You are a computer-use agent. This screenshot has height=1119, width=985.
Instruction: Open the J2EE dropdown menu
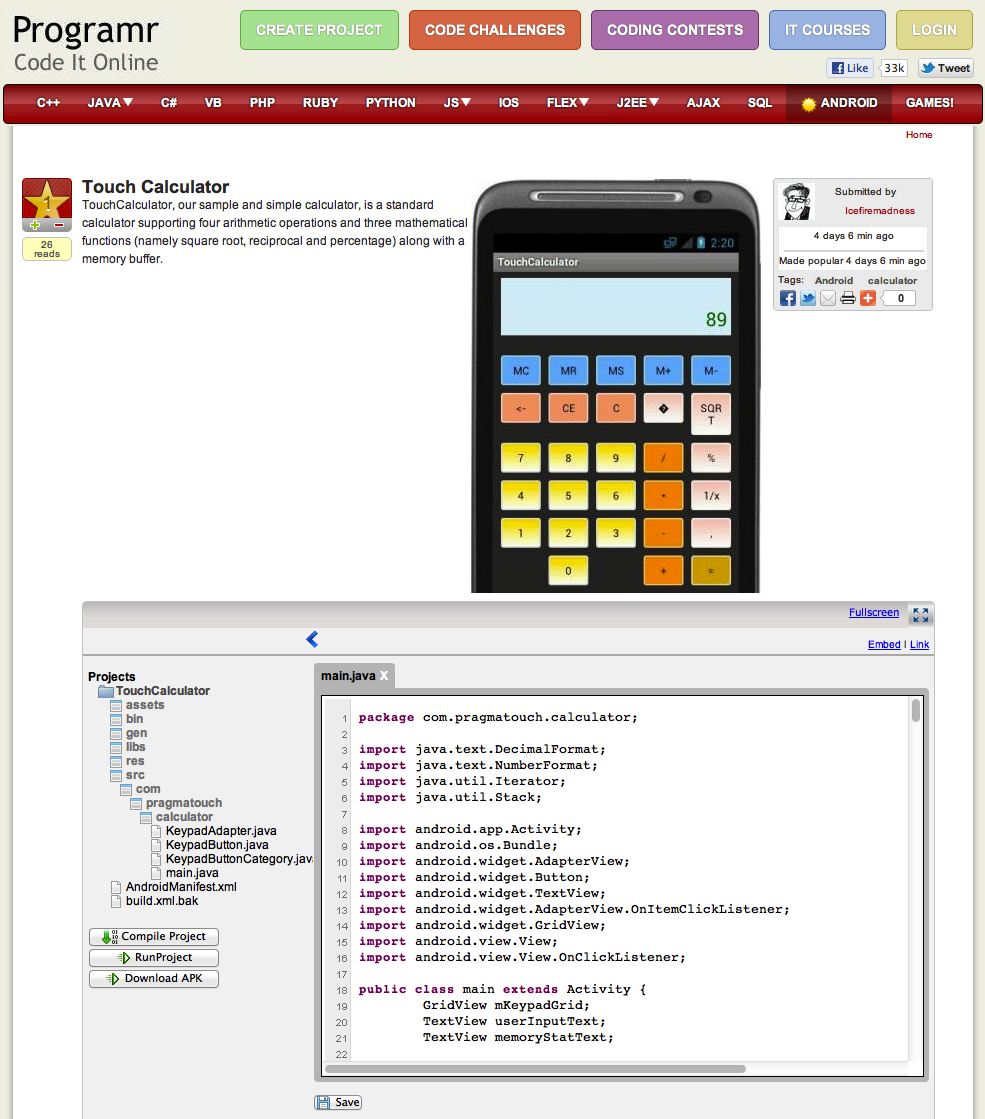click(x=637, y=103)
